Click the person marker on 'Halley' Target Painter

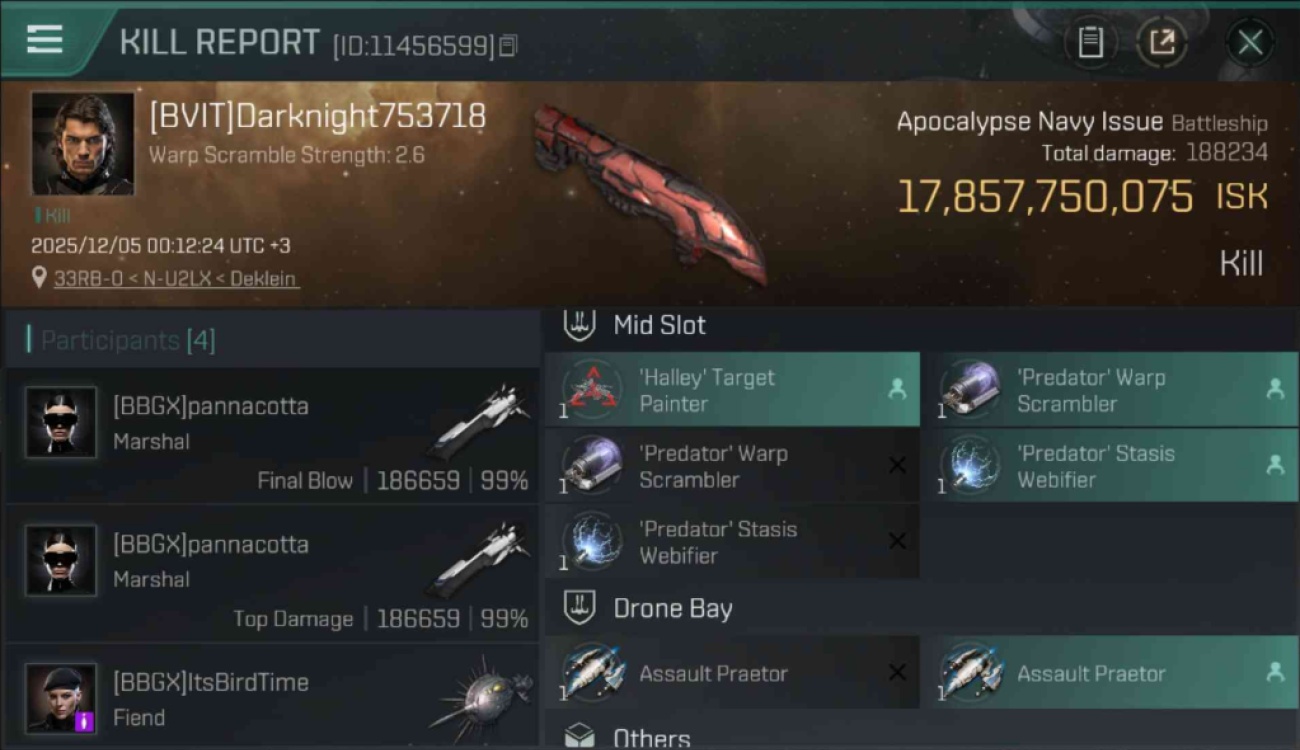coord(897,390)
